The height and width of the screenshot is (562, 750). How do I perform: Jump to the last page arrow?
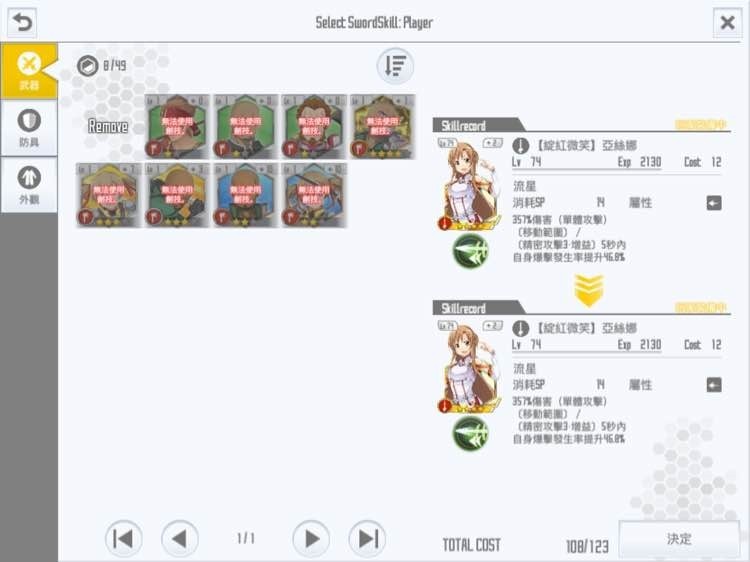367,539
